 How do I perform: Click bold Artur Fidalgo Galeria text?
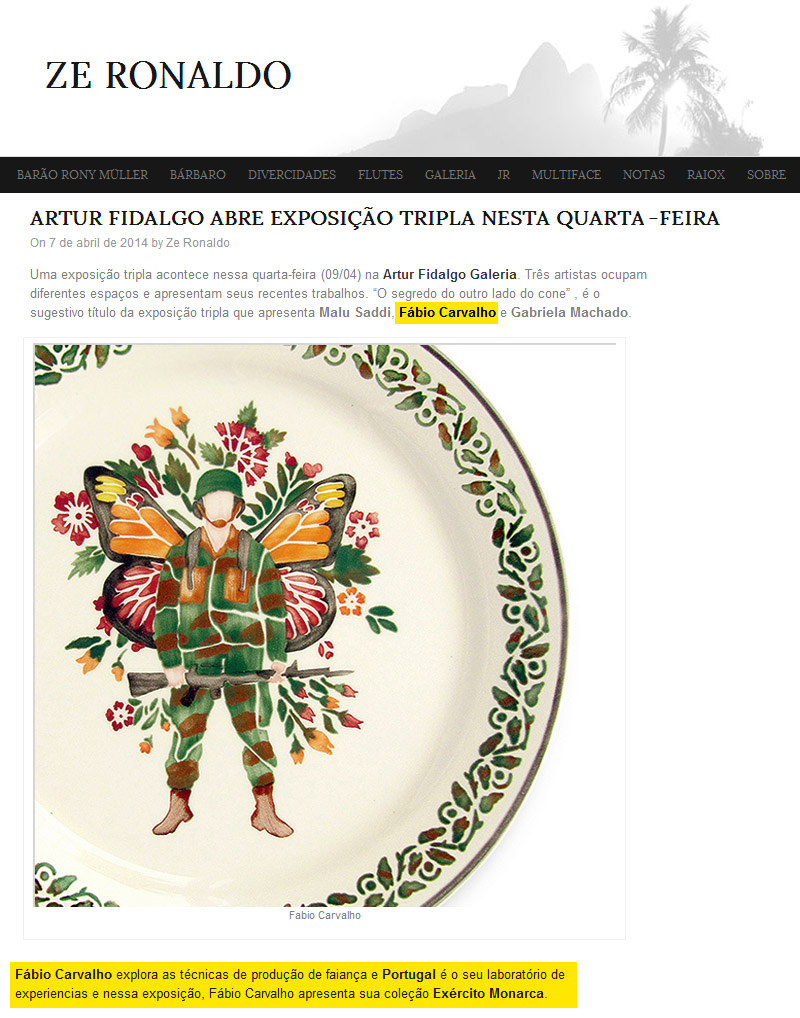pos(450,275)
